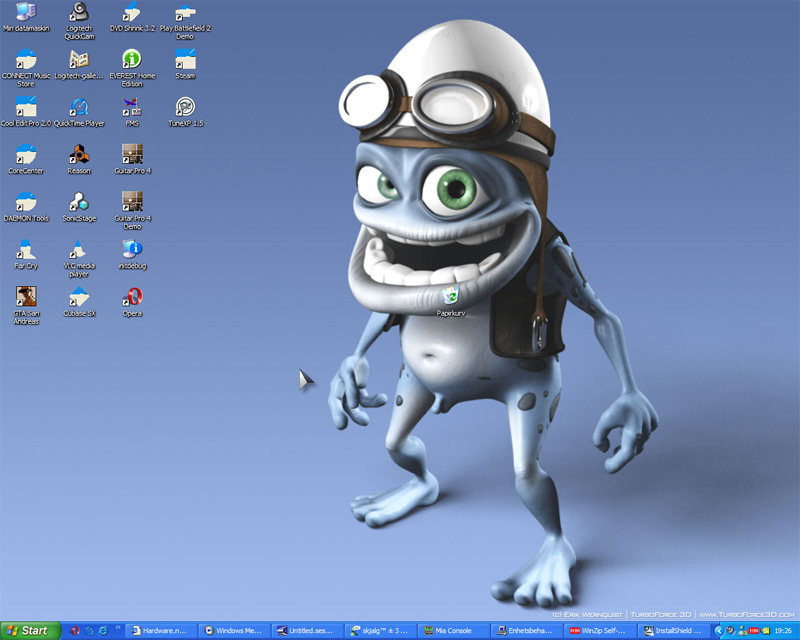The width and height of the screenshot is (800, 640).
Task: Select the EVEREST Home Edition icon
Action: tap(132, 68)
